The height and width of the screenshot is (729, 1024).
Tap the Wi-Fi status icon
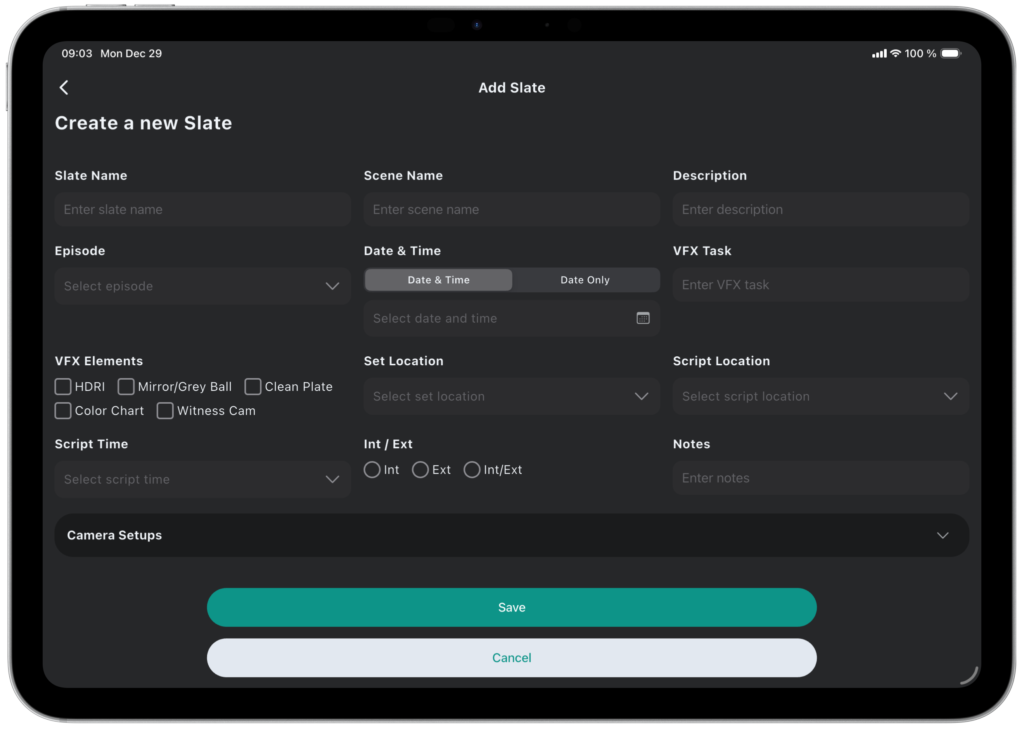895,53
